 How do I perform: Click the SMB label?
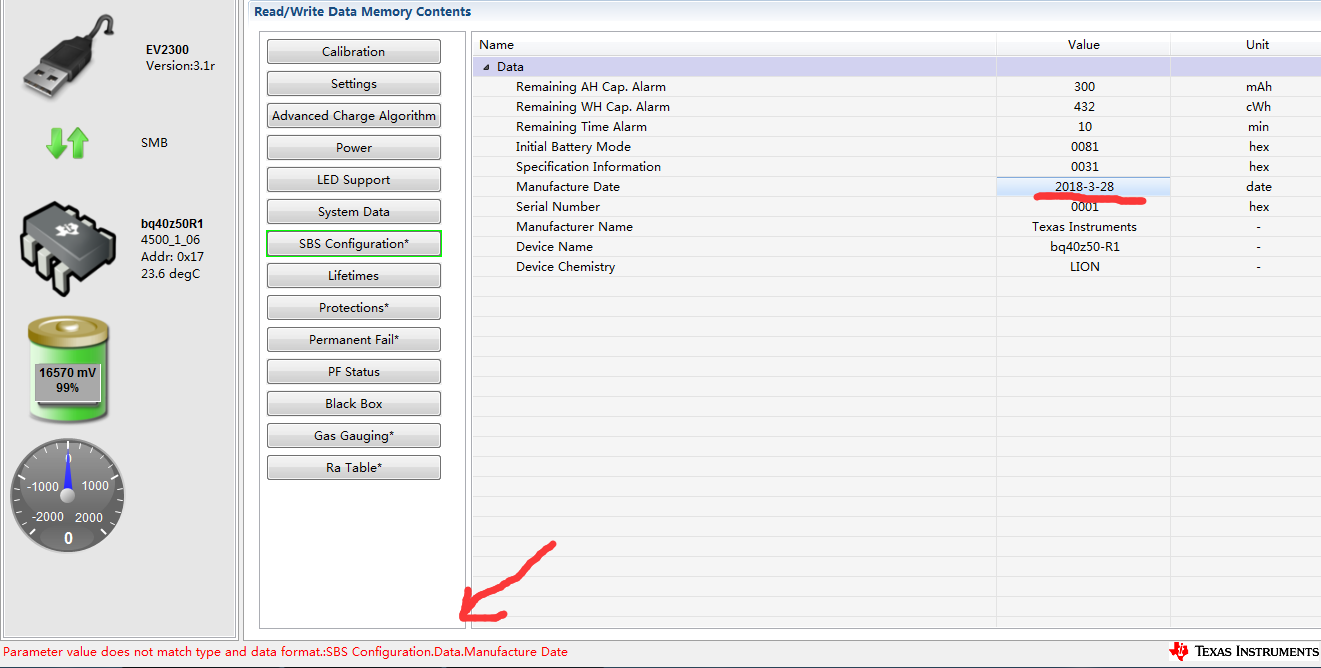click(x=154, y=143)
